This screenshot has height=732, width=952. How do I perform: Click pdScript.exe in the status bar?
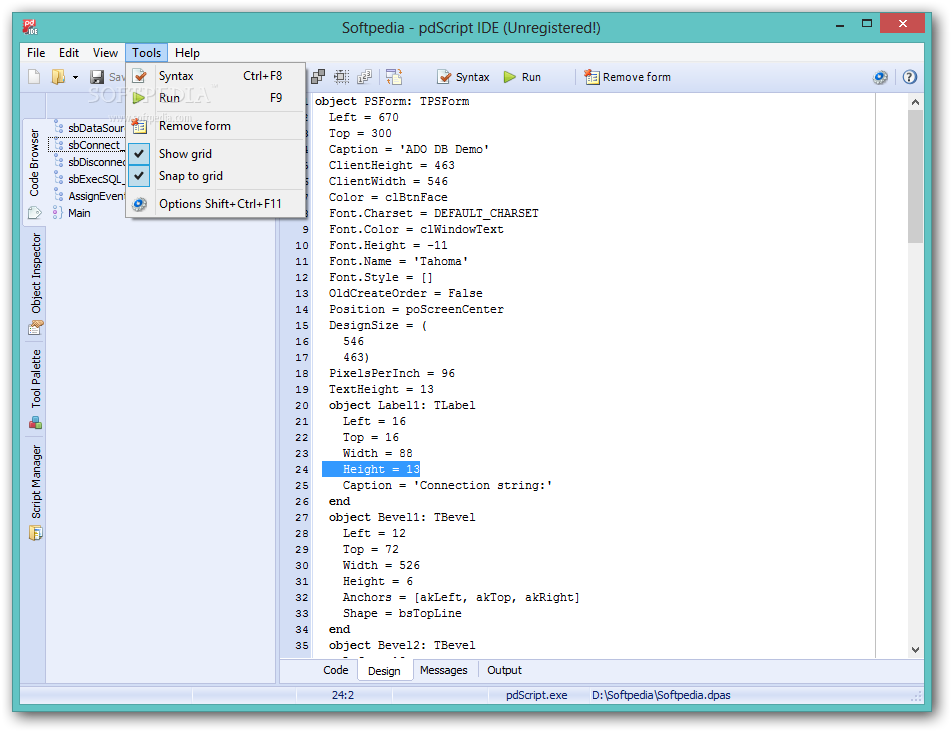[x=537, y=695]
